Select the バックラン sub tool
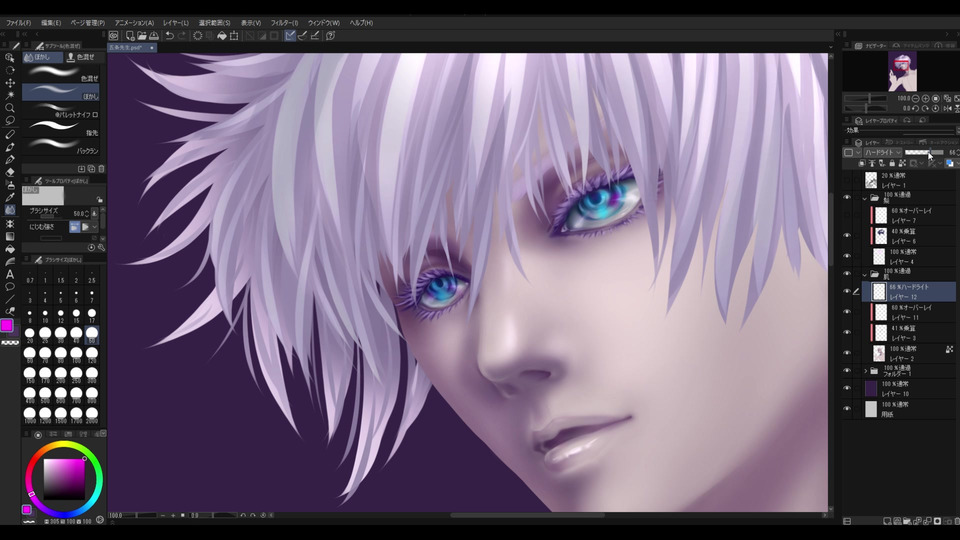 click(x=61, y=146)
